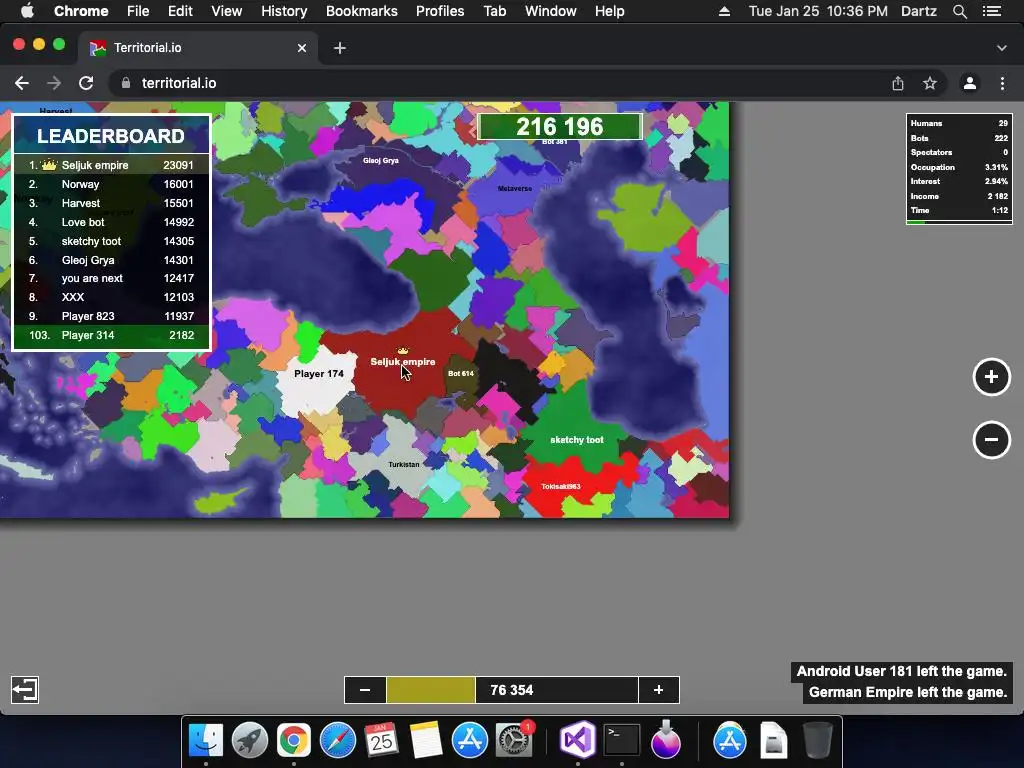
Task: Open Visual Studio from the dock
Action: click(577, 740)
